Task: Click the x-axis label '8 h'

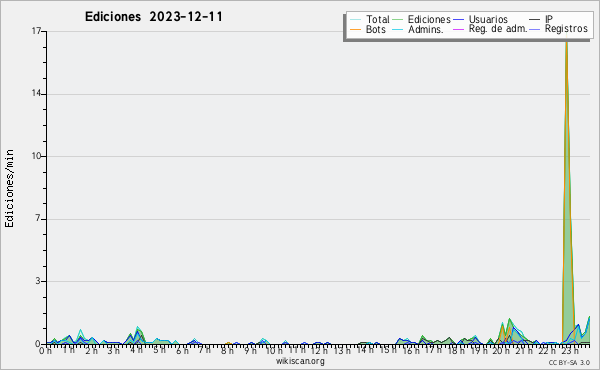Action: [227, 350]
